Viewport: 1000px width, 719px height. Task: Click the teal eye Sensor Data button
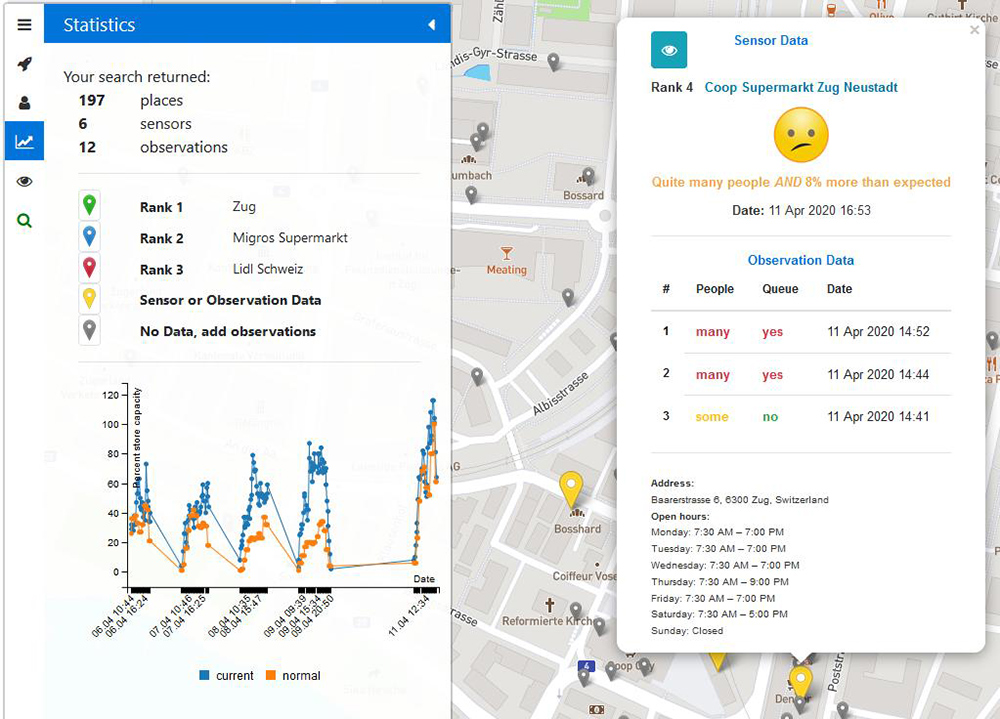(669, 49)
